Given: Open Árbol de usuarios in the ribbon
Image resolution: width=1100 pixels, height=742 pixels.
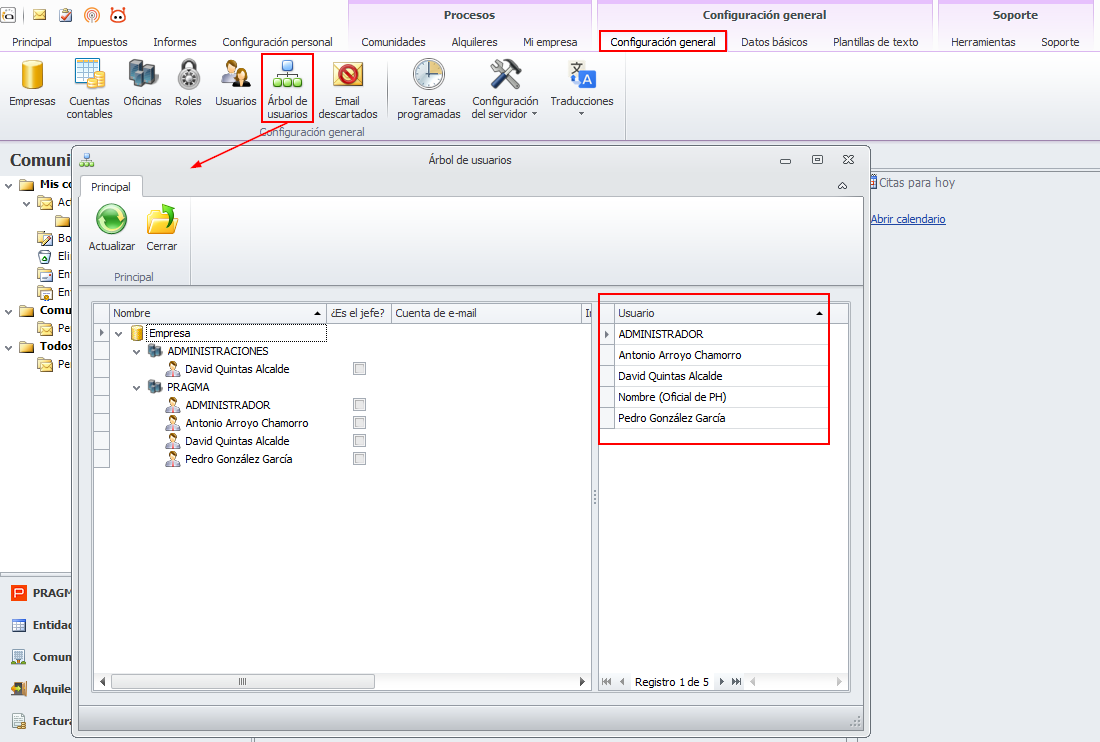Looking at the screenshot, I should [288, 89].
